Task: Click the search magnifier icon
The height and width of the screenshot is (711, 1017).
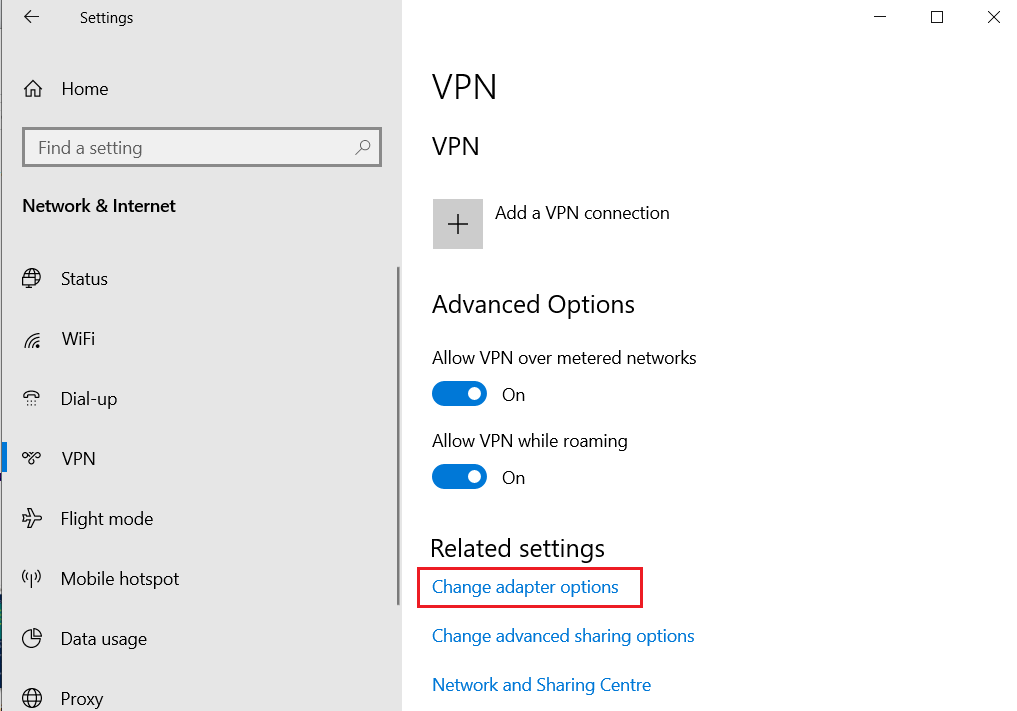Action: point(362,147)
